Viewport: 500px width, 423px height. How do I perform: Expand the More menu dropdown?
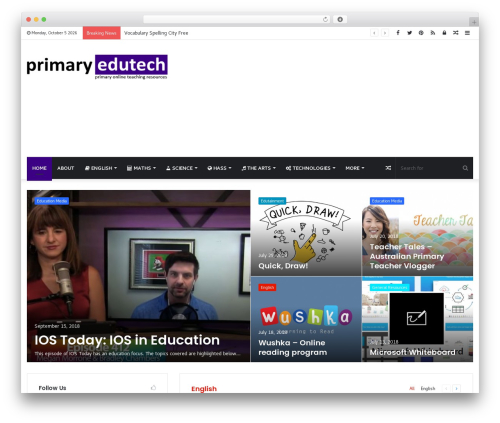(355, 168)
